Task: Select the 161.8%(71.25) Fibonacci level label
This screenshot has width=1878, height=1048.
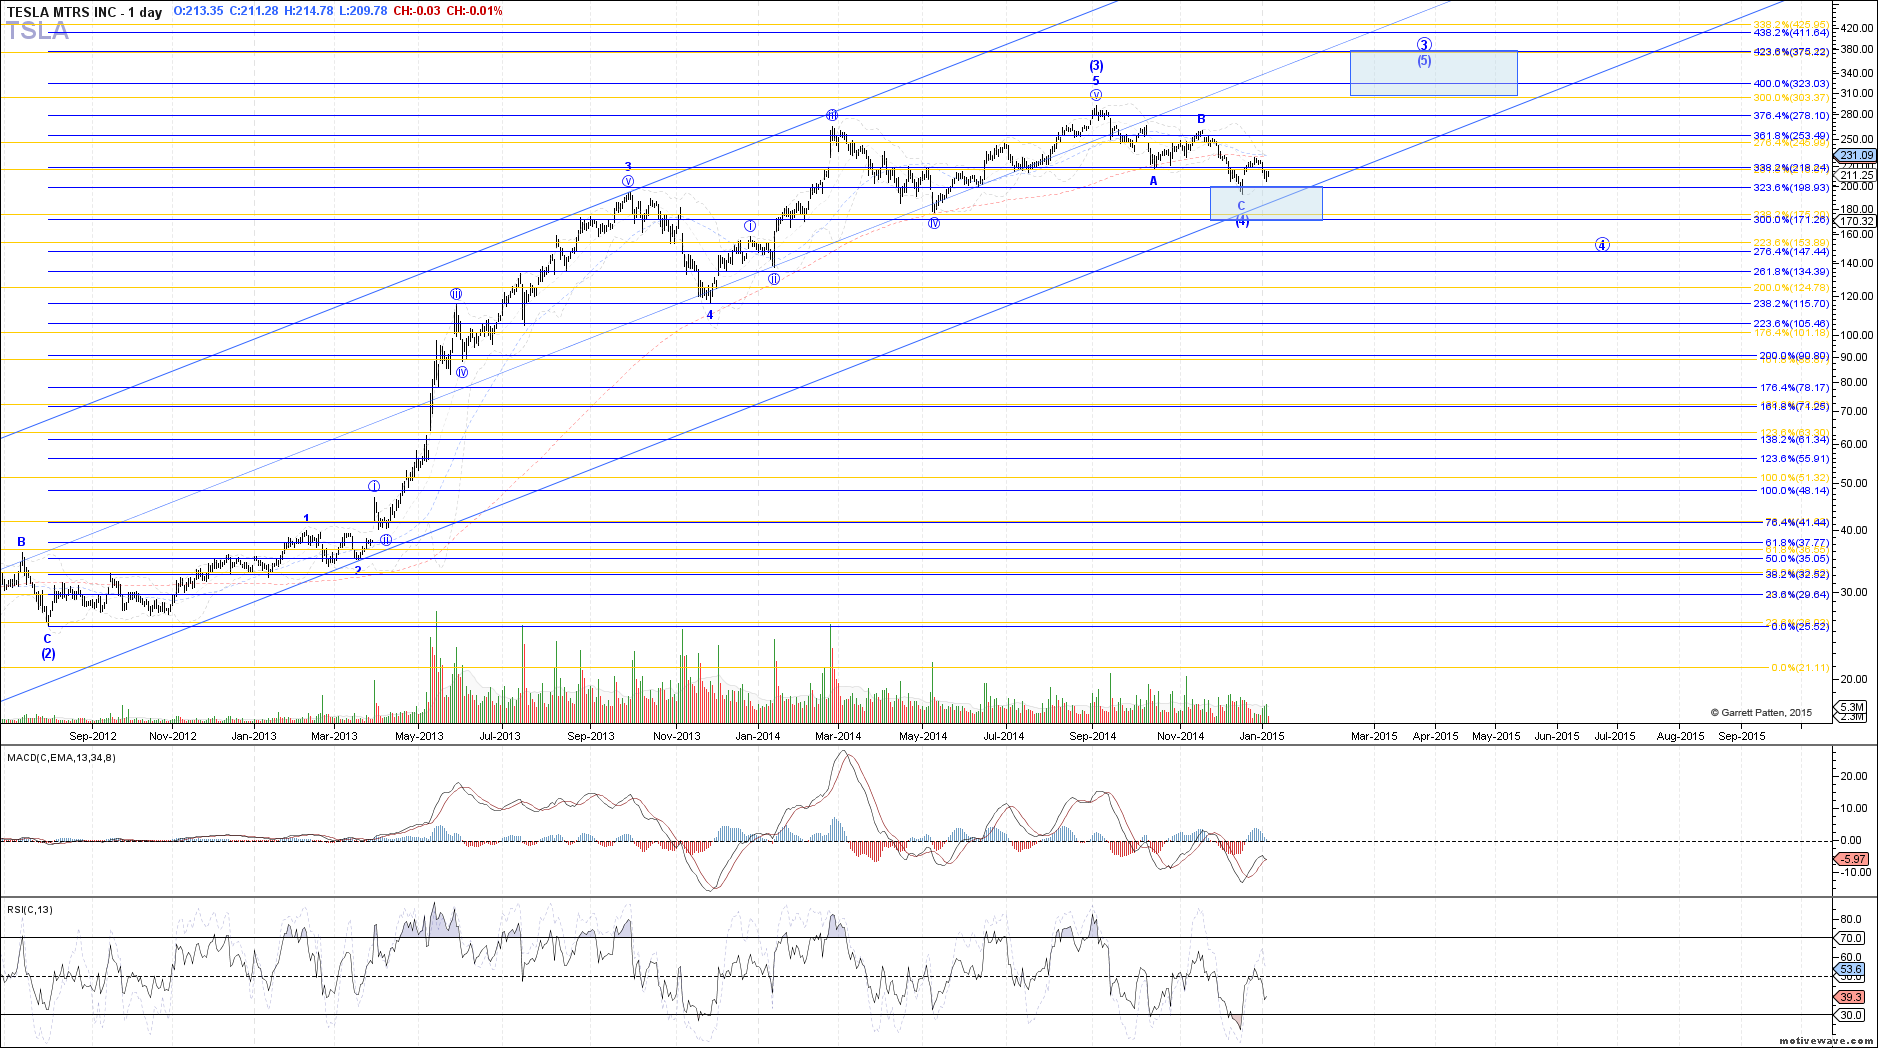Action: click(x=1795, y=407)
